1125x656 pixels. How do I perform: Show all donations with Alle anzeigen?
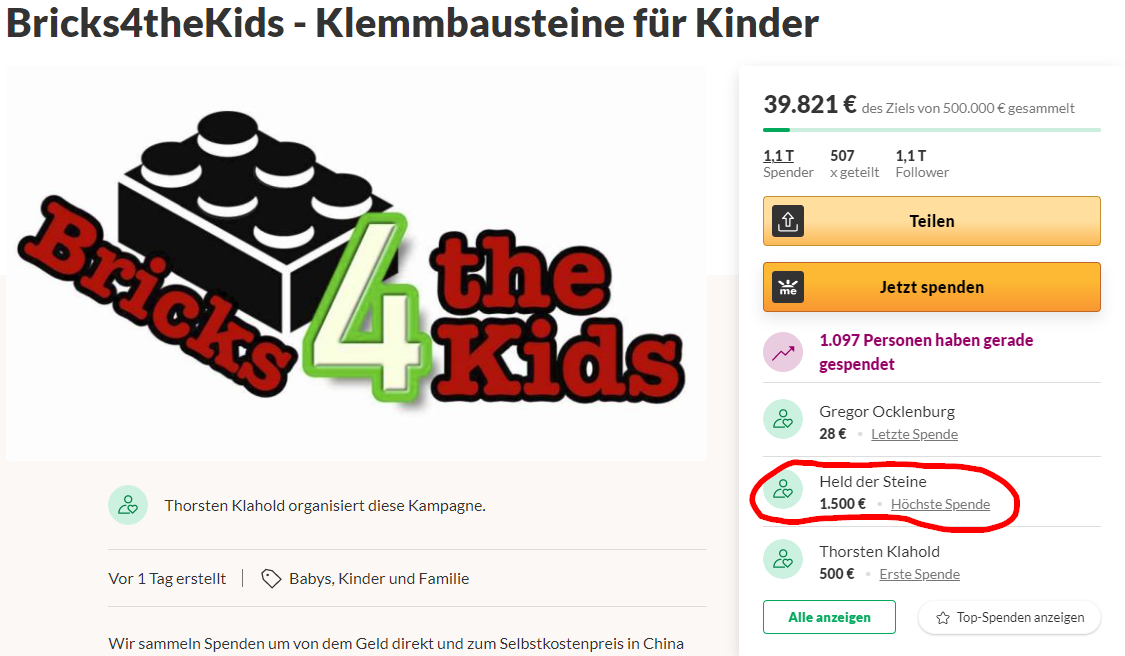coord(829,617)
